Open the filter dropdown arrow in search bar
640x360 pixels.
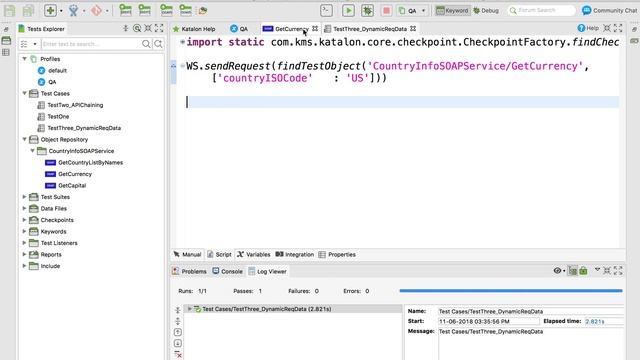pos(35,44)
